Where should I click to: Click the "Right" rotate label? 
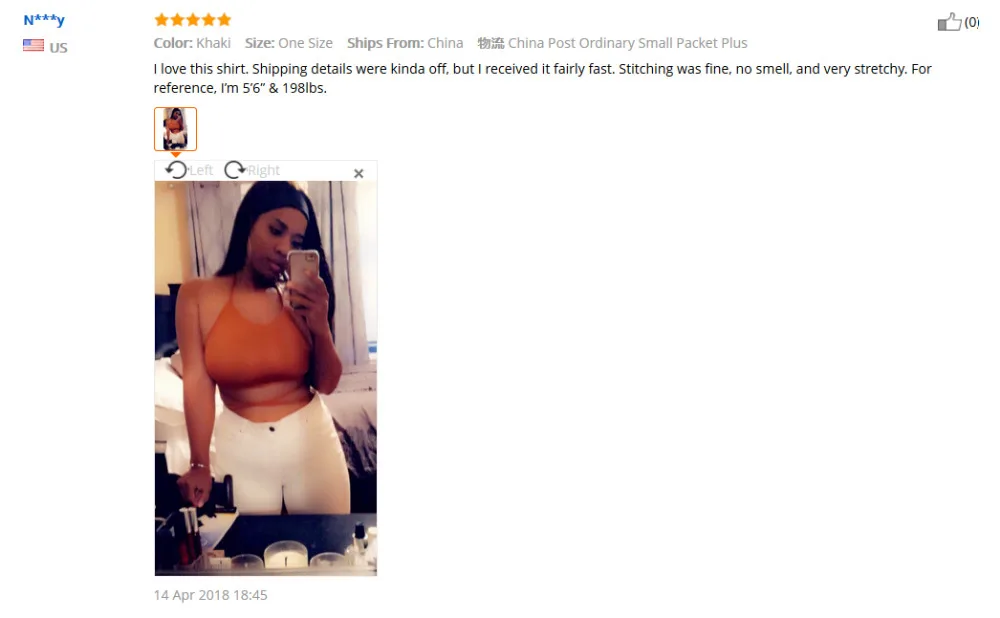tap(263, 170)
